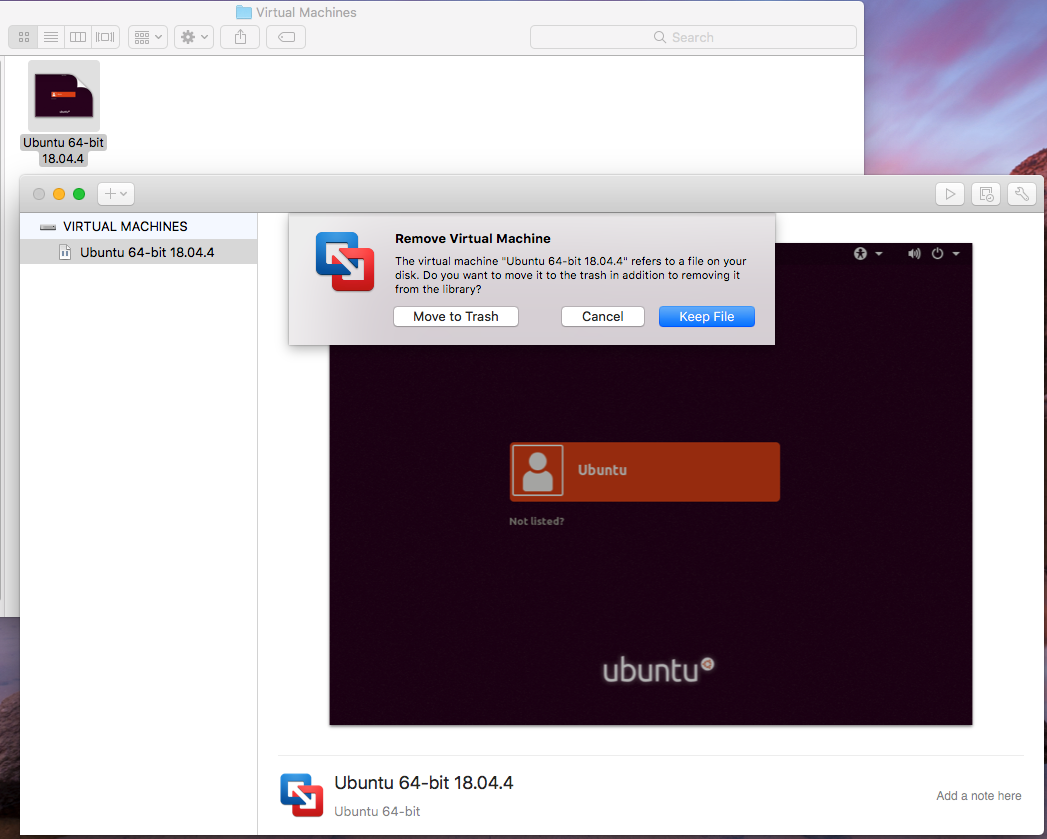This screenshot has width=1047, height=839.
Task: Click the drive icon beside VIRTUAL MACHINES
Action: click(47, 227)
